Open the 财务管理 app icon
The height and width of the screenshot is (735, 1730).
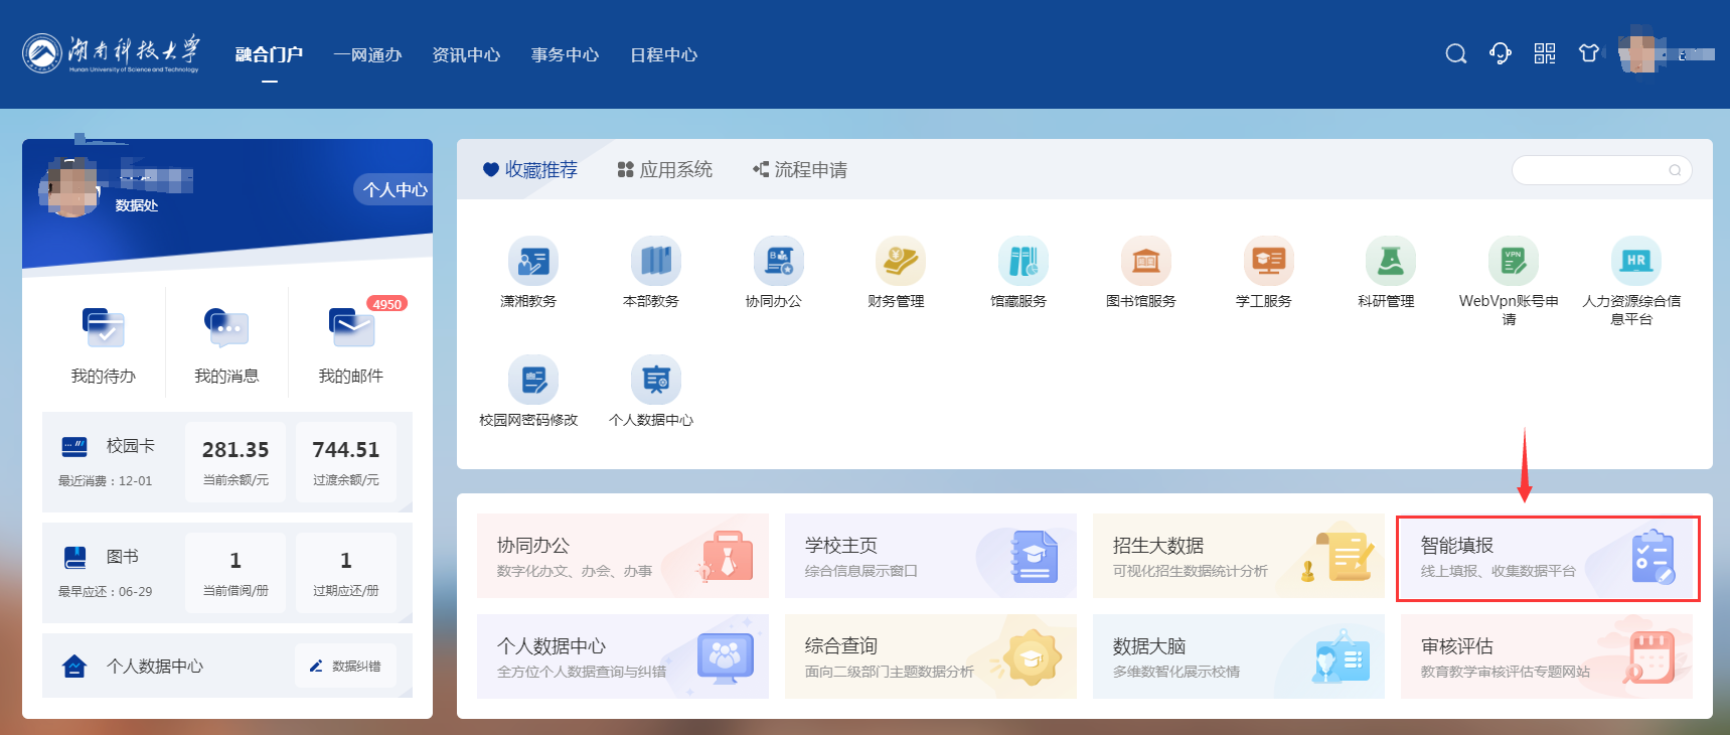pos(899,262)
